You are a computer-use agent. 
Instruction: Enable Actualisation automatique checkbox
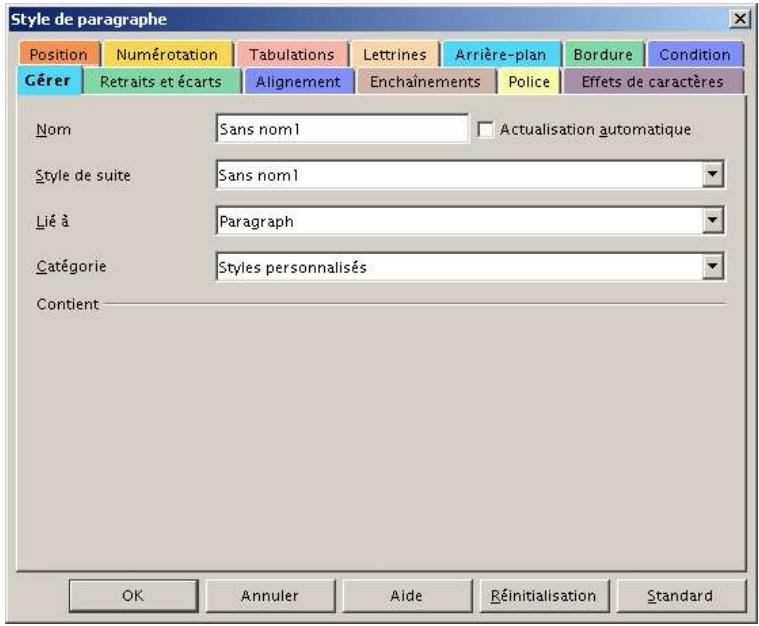pos(485,129)
